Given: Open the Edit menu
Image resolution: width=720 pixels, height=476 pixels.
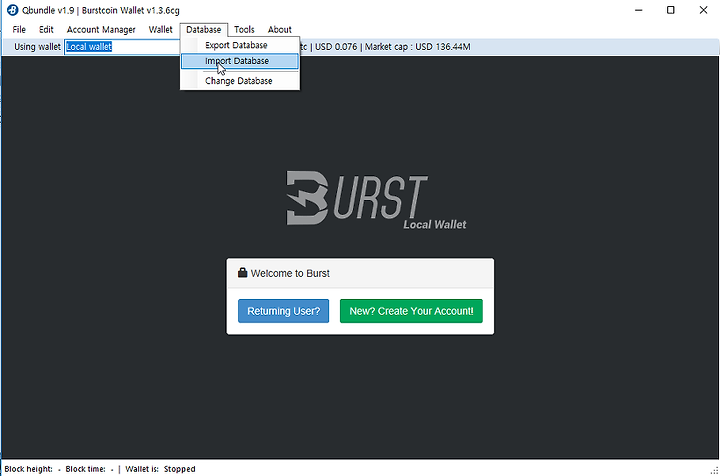Looking at the screenshot, I should pos(46,29).
